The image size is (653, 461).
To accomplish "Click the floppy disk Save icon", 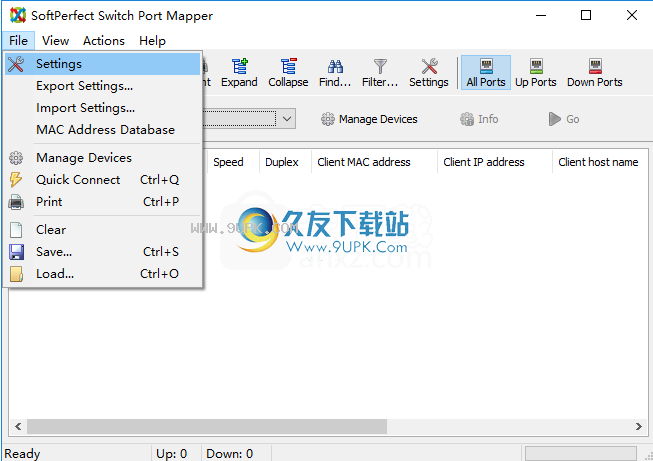I will (16, 252).
